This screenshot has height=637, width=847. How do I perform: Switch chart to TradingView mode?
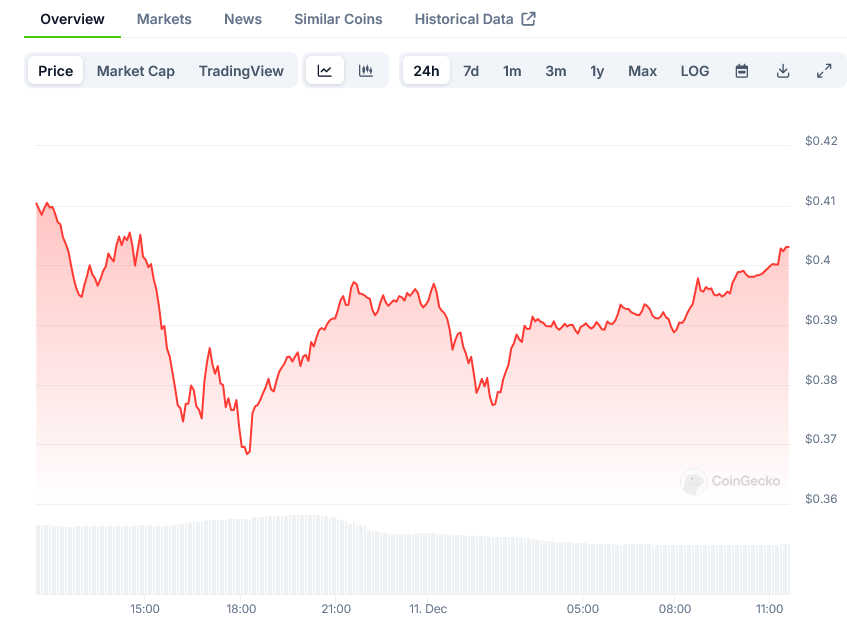pos(241,71)
